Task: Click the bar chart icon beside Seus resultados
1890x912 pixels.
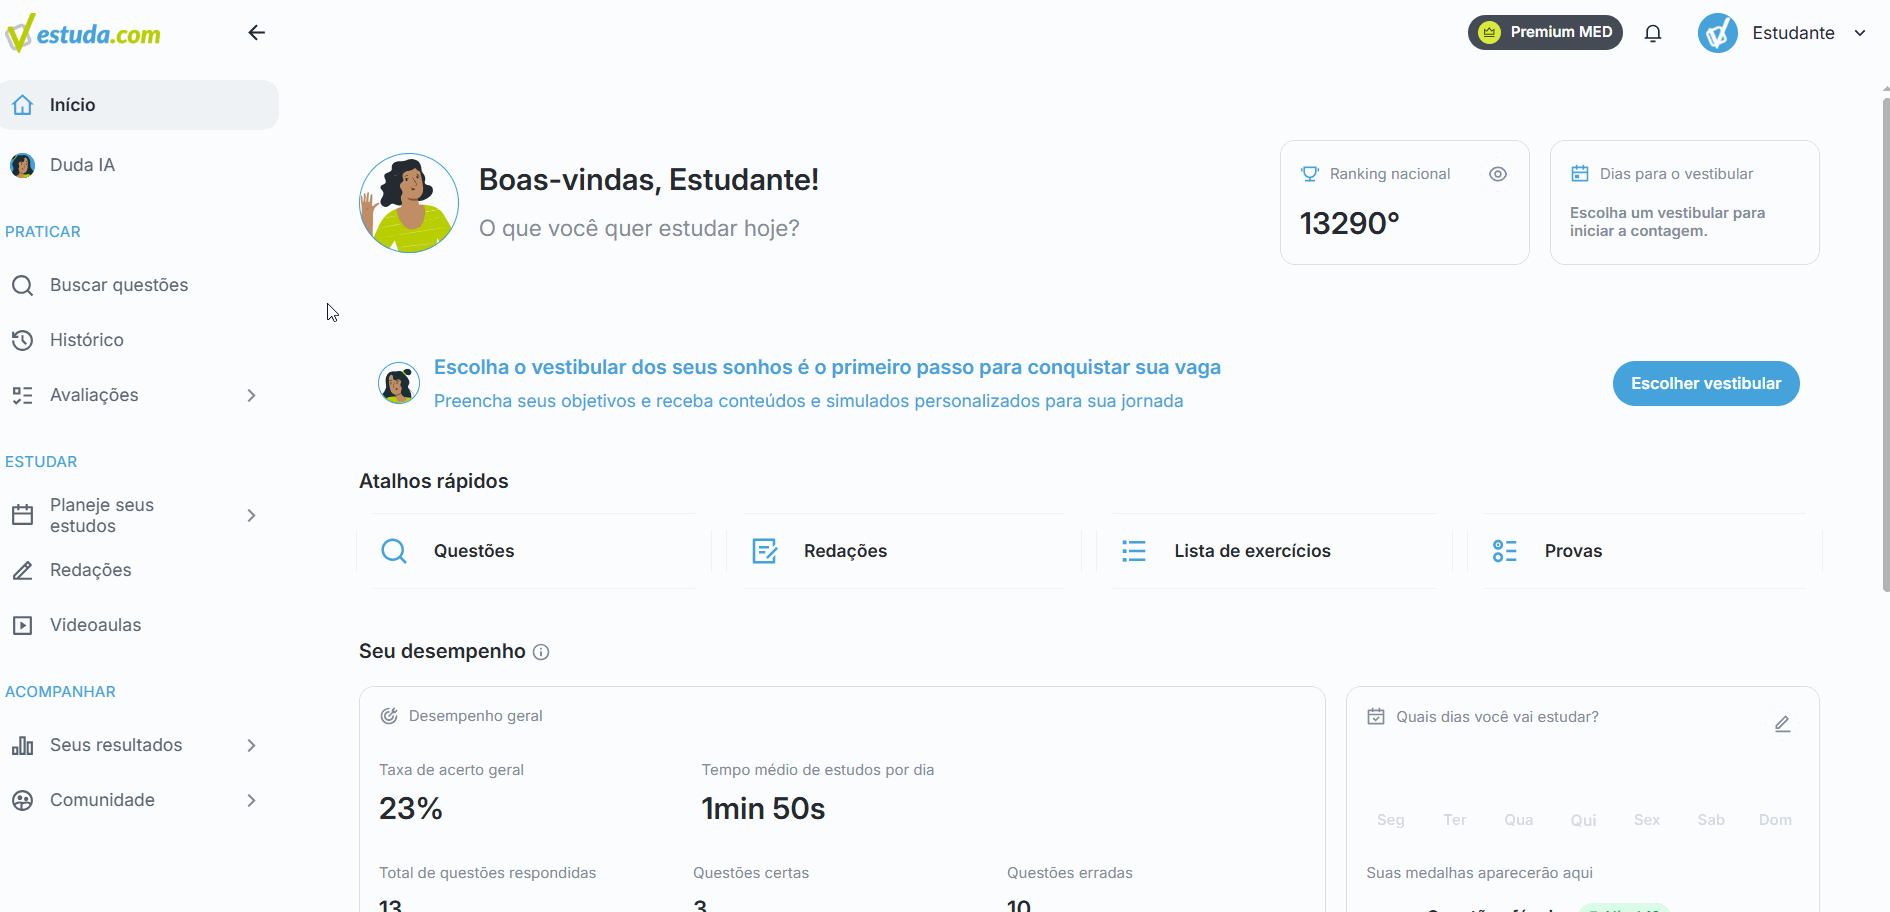Action: [x=22, y=745]
